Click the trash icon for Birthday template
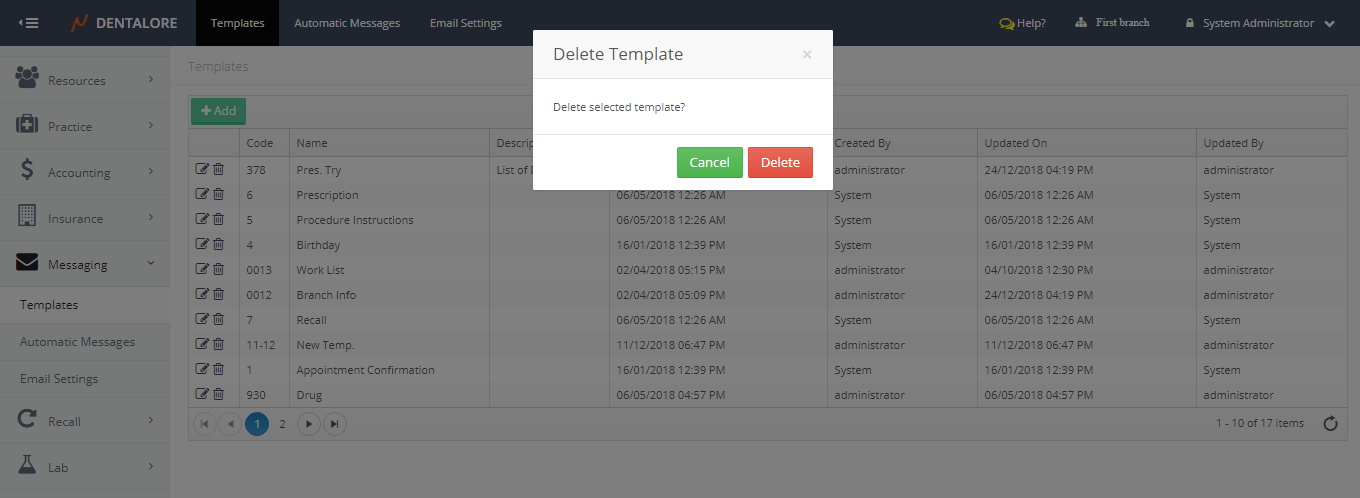Screen dimensions: 1360x498 pos(218,244)
